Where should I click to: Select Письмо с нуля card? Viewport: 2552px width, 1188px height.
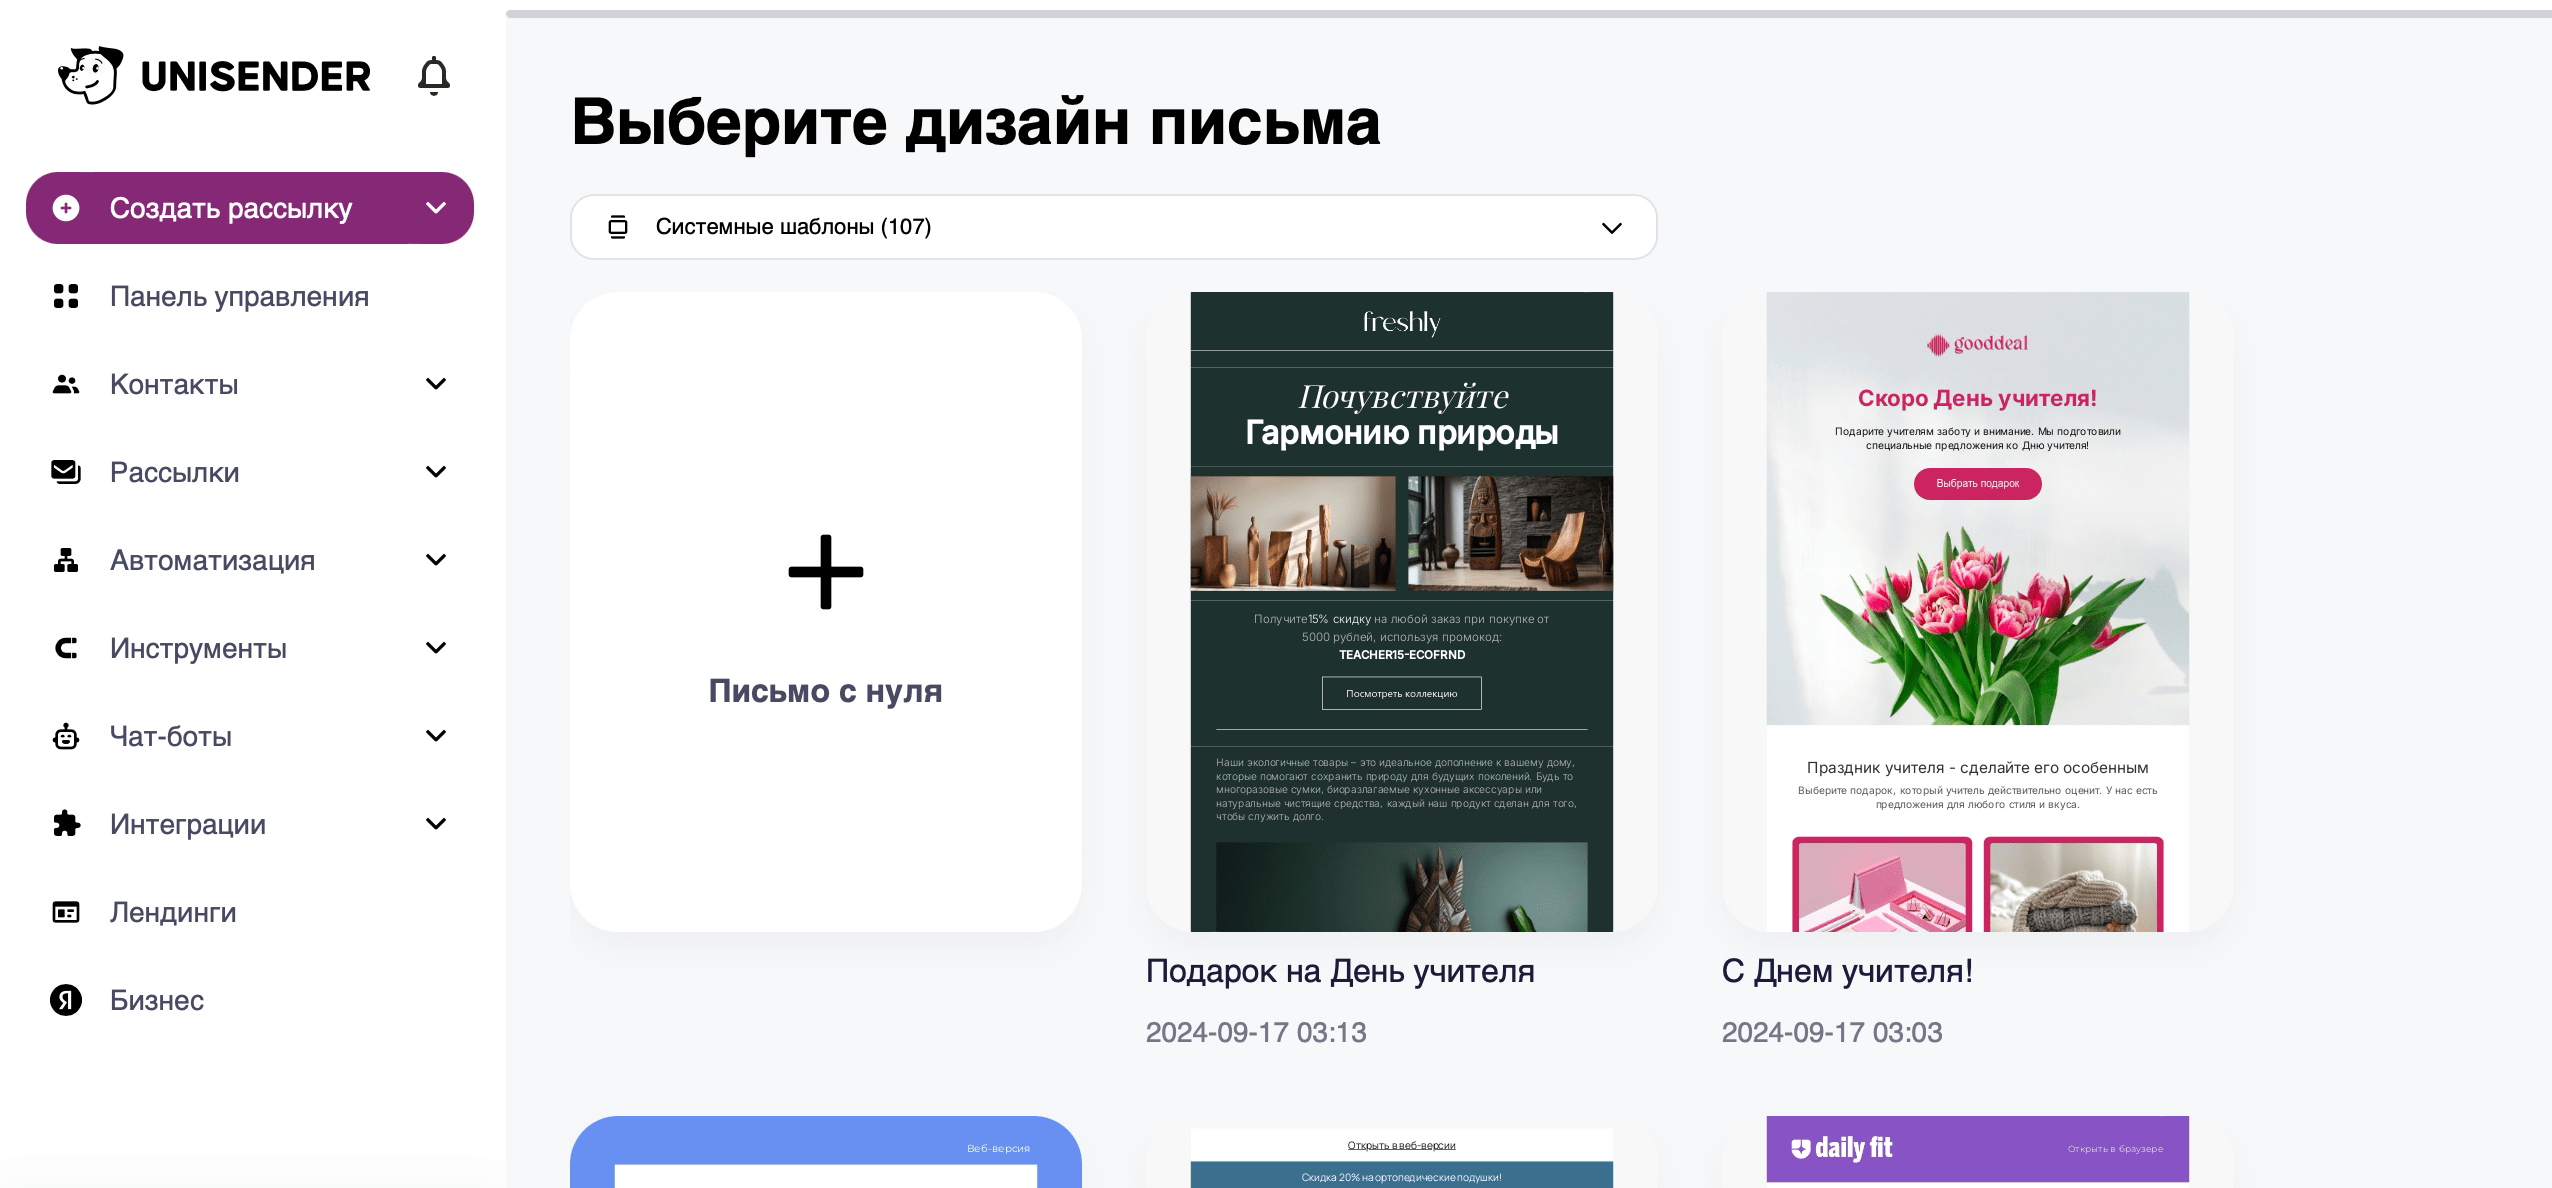pos(826,612)
